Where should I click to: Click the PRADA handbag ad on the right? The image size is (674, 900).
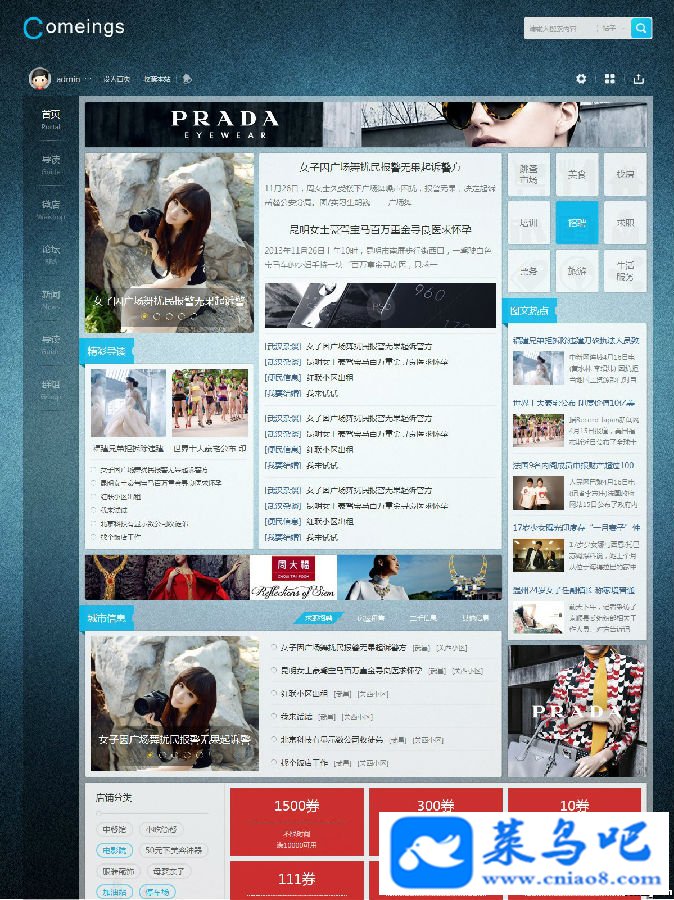click(577, 711)
